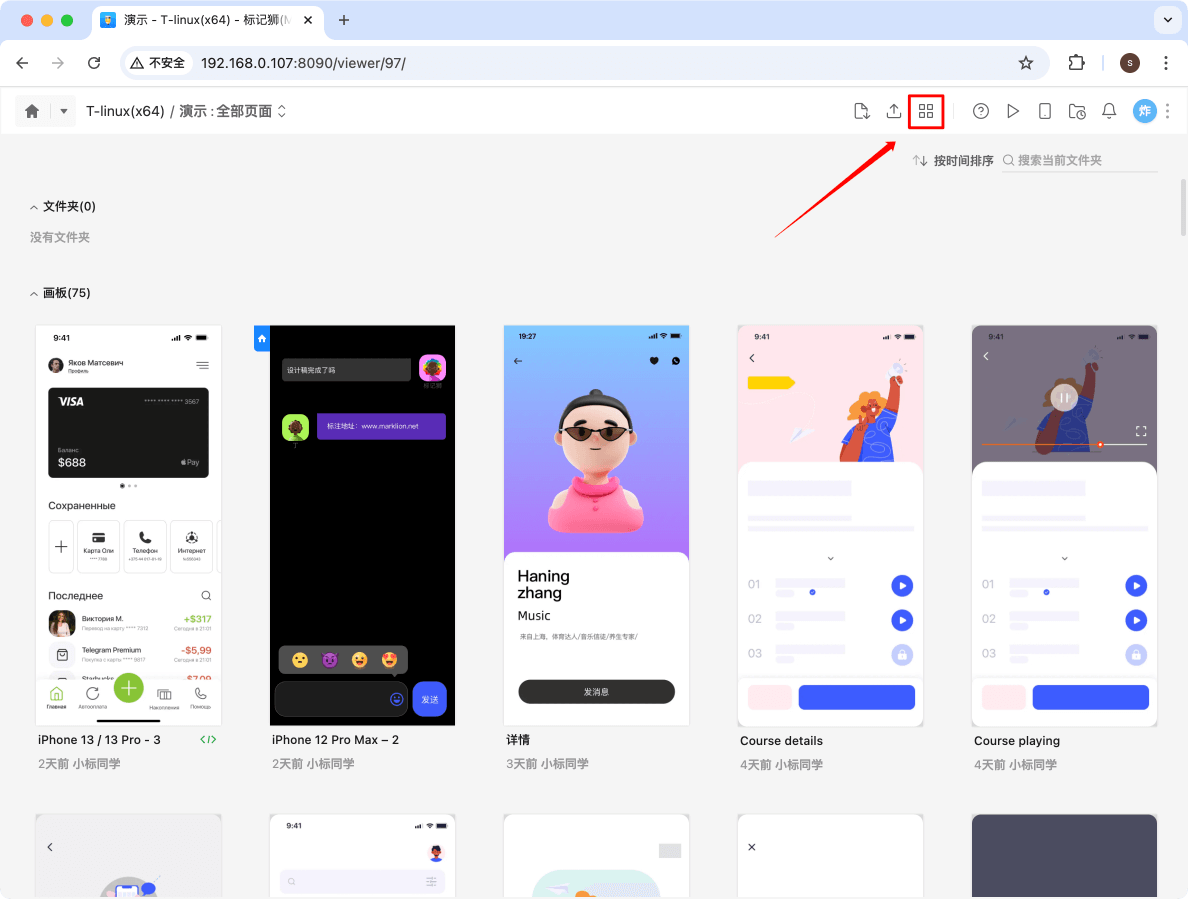This screenshot has width=1188, height=899.
Task: Click the export/download file icon
Action: [861, 111]
